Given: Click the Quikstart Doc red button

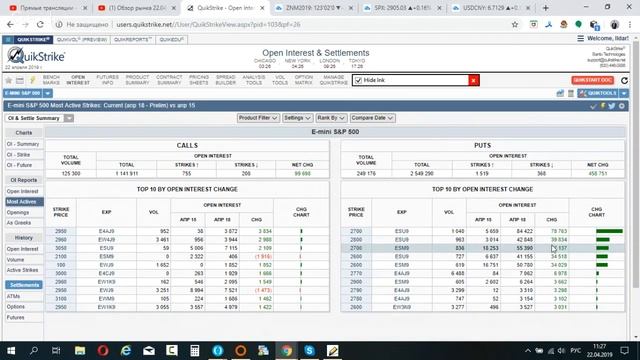Looking at the screenshot, I should pyautogui.click(x=593, y=80).
